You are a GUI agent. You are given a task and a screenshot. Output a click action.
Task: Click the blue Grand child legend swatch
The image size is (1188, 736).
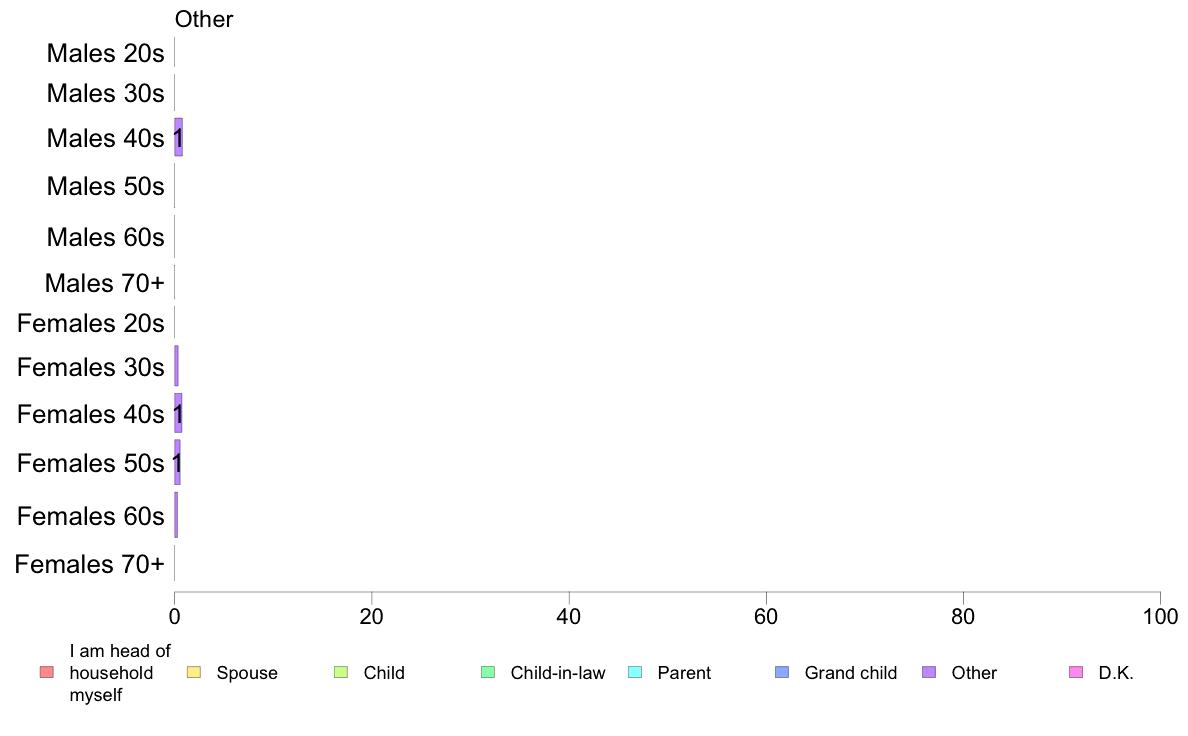tap(782, 672)
